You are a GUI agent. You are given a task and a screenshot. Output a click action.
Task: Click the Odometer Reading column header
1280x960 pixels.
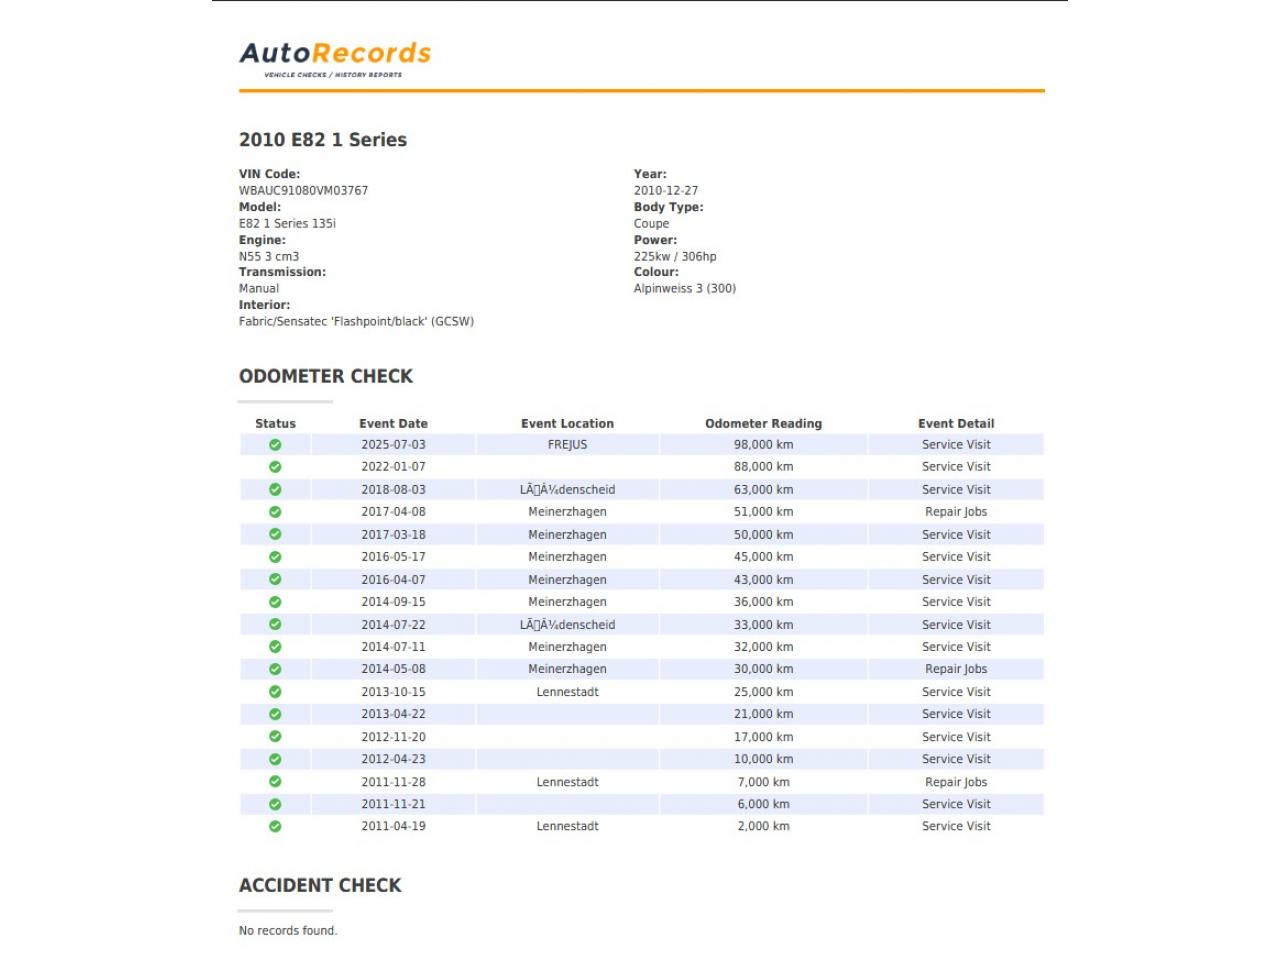763,424
